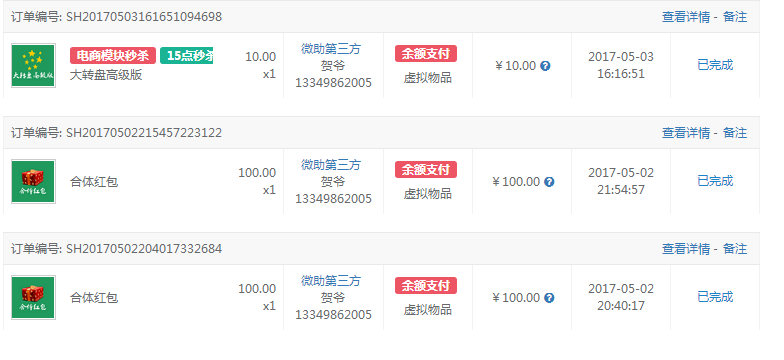784x360 pixels.
Task: Click 微助第三方 link in order dated 21:54:57
Action: [x=330, y=165]
